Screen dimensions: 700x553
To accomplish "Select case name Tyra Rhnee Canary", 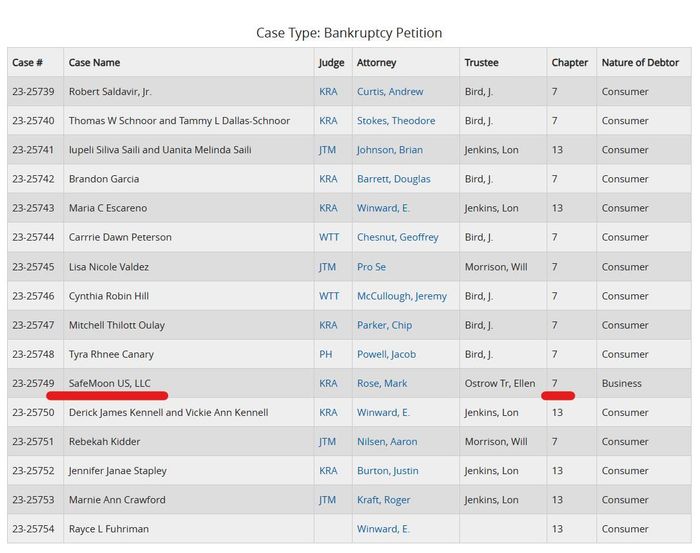I will pos(111,354).
